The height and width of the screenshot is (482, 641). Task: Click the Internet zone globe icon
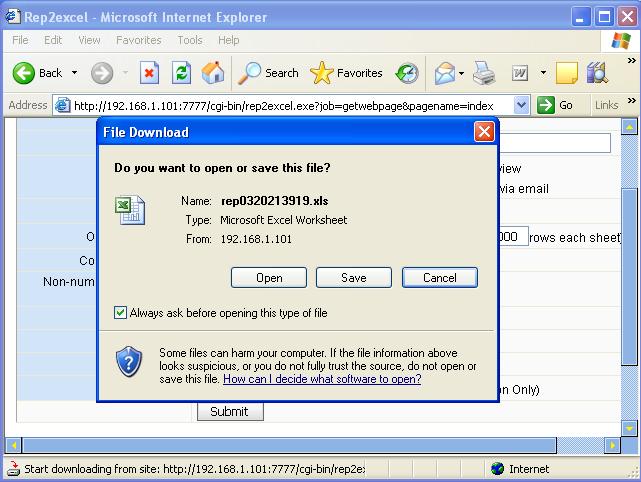click(x=497, y=469)
